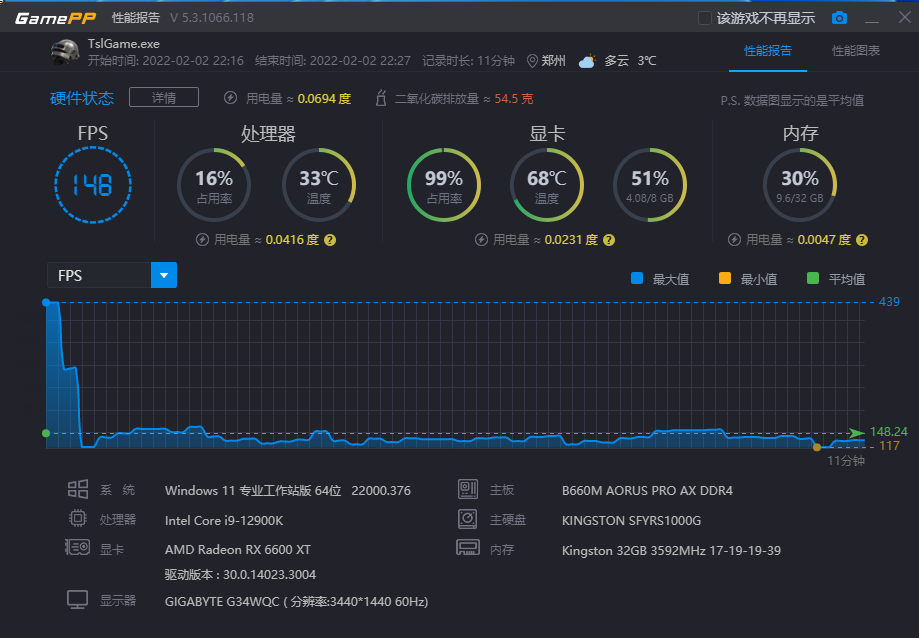This screenshot has height=638, width=919.
Task: Click the lightning icon next to total 用电量
Action: (230, 98)
